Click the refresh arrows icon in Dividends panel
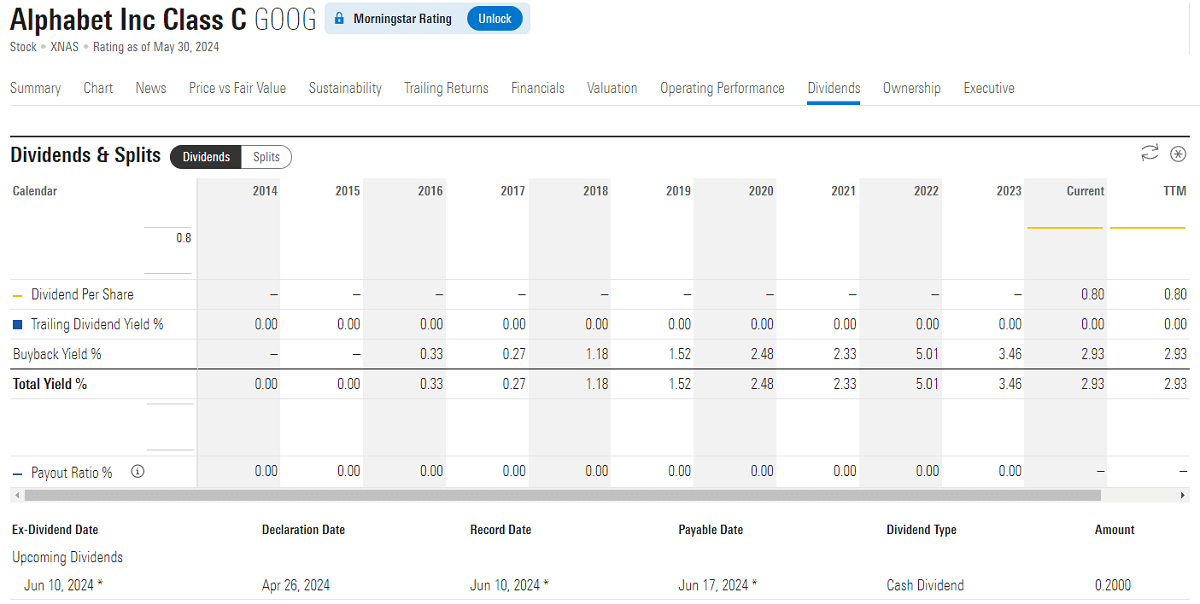This screenshot has width=1200, height=604. (x=1150, y=152)
